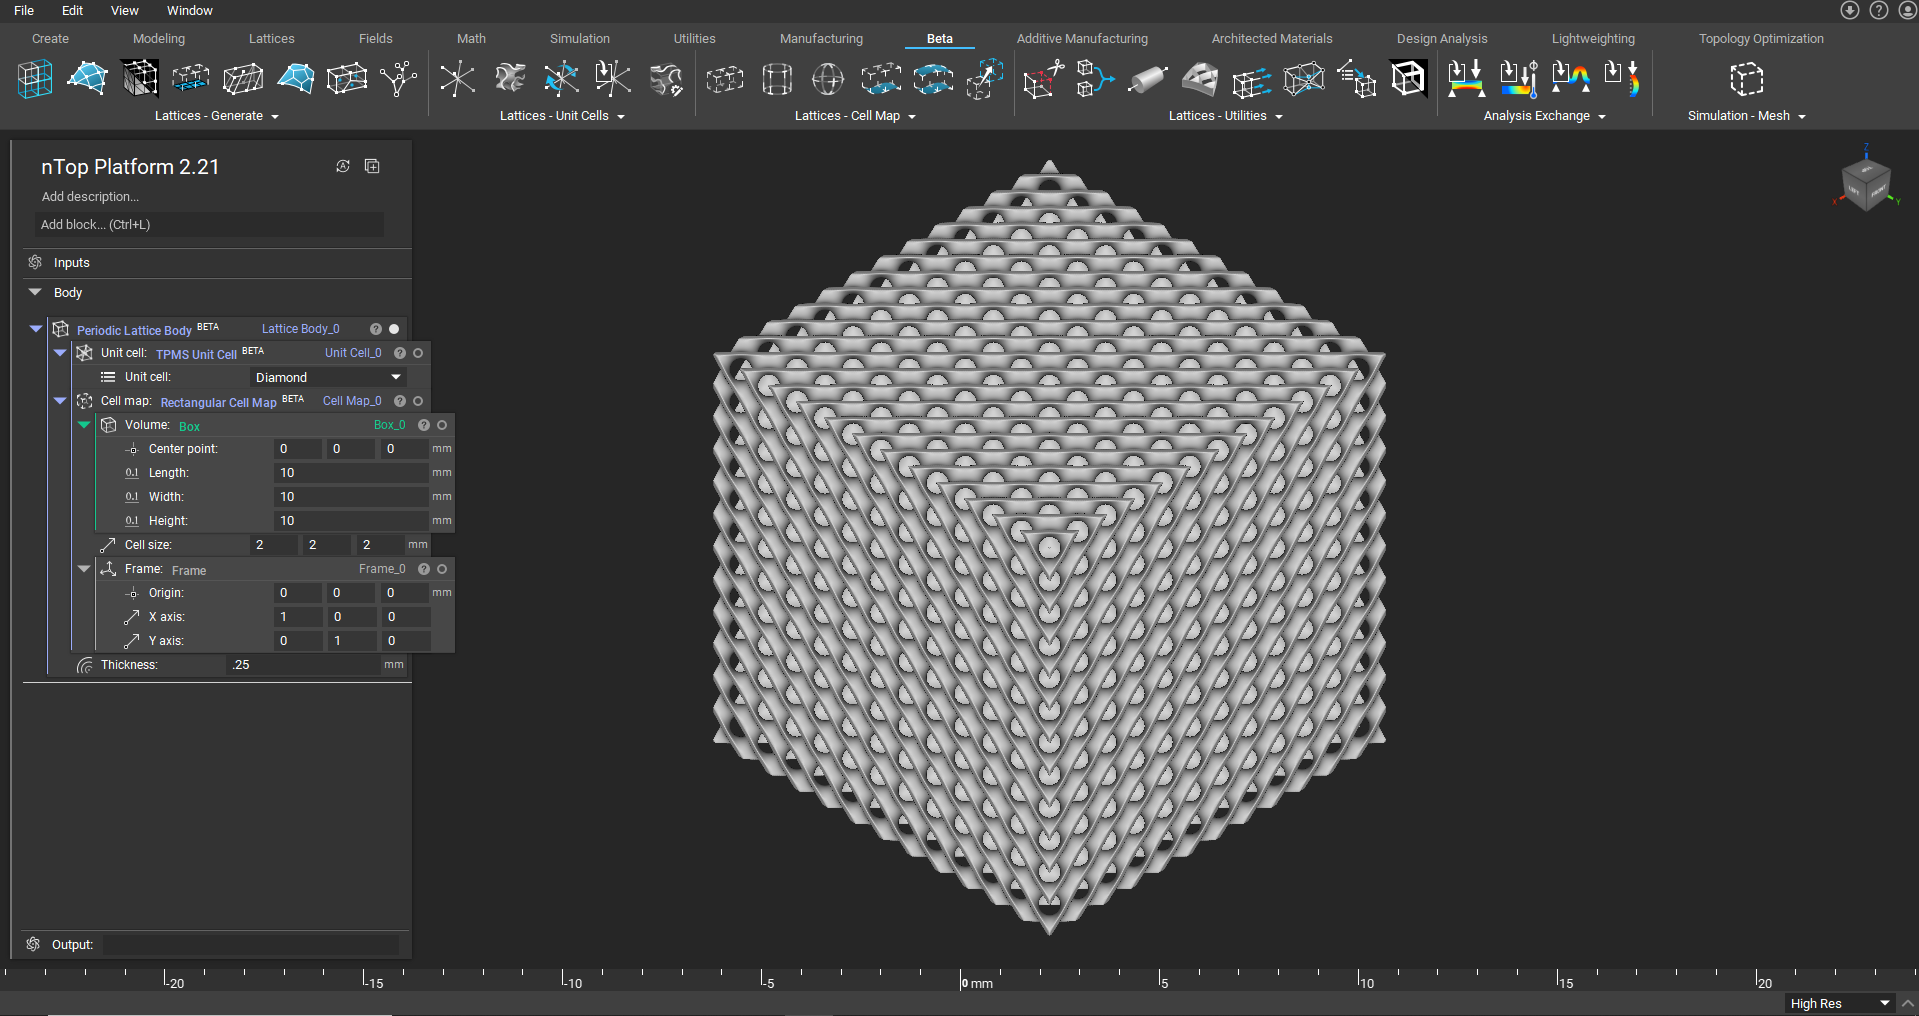This screenshot has width=1919, height=1016.
Task: Collapse the Volume Box block
Action: pyautogui.click(x=84, y=425)
